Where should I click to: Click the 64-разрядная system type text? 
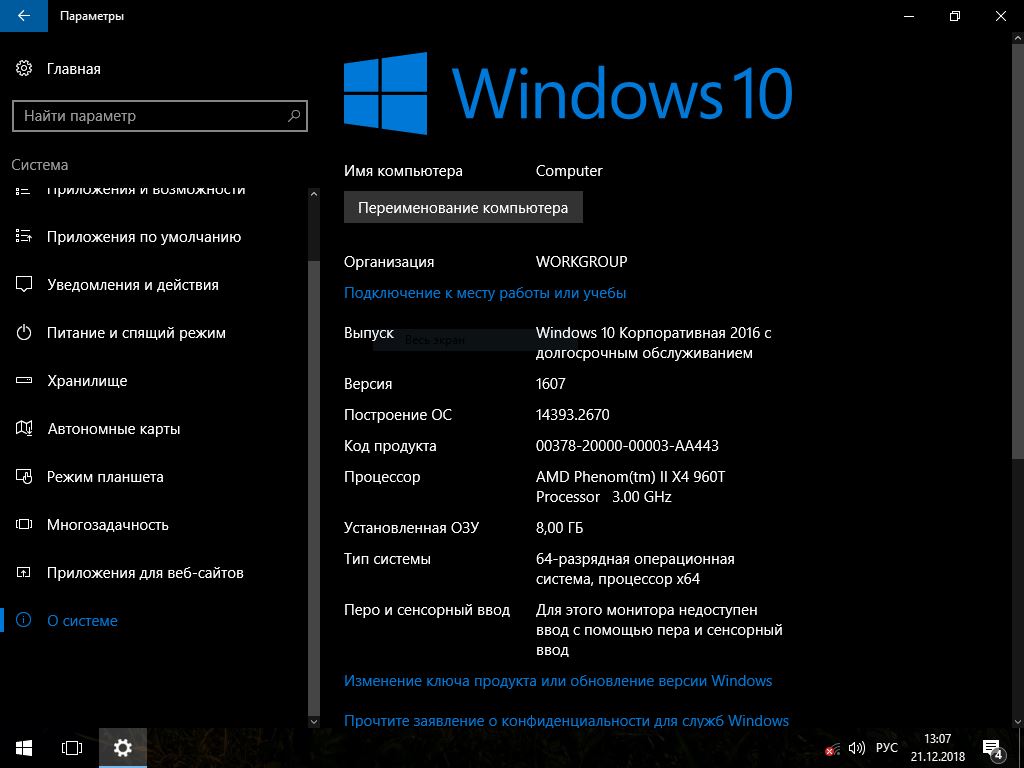[x=635, y=569]
